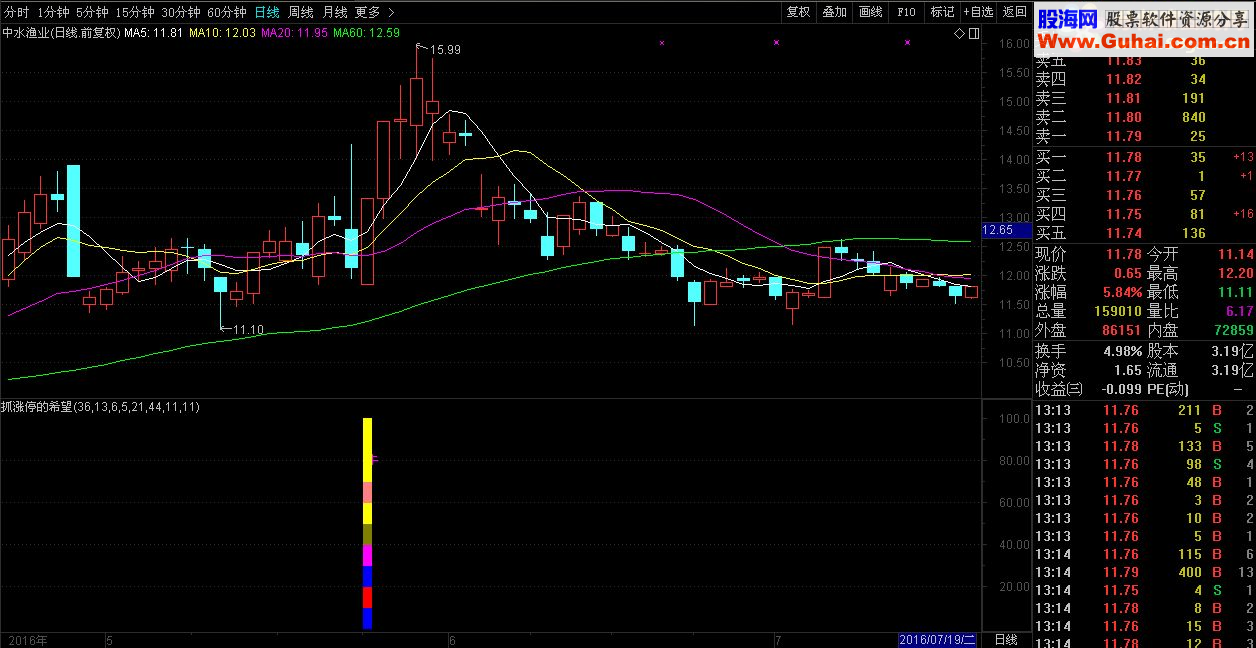The width and height of the screenshot is (1256, 648).
Task: Click the 标记 mark button
Action: pos(942,12)
